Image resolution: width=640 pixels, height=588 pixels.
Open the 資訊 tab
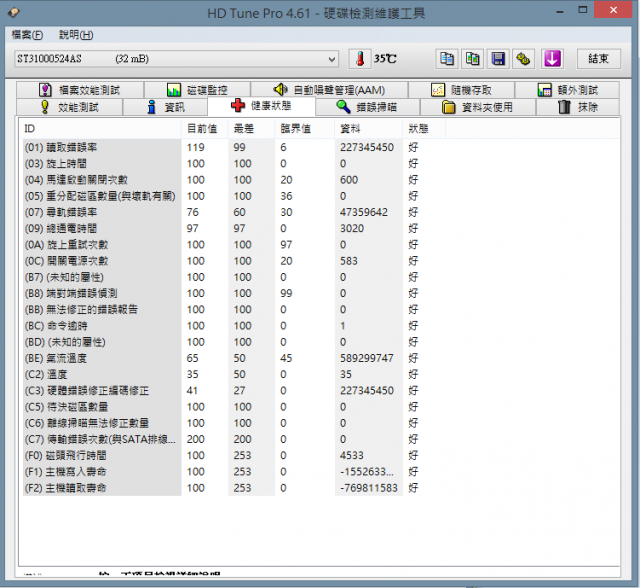click(165, 107)
